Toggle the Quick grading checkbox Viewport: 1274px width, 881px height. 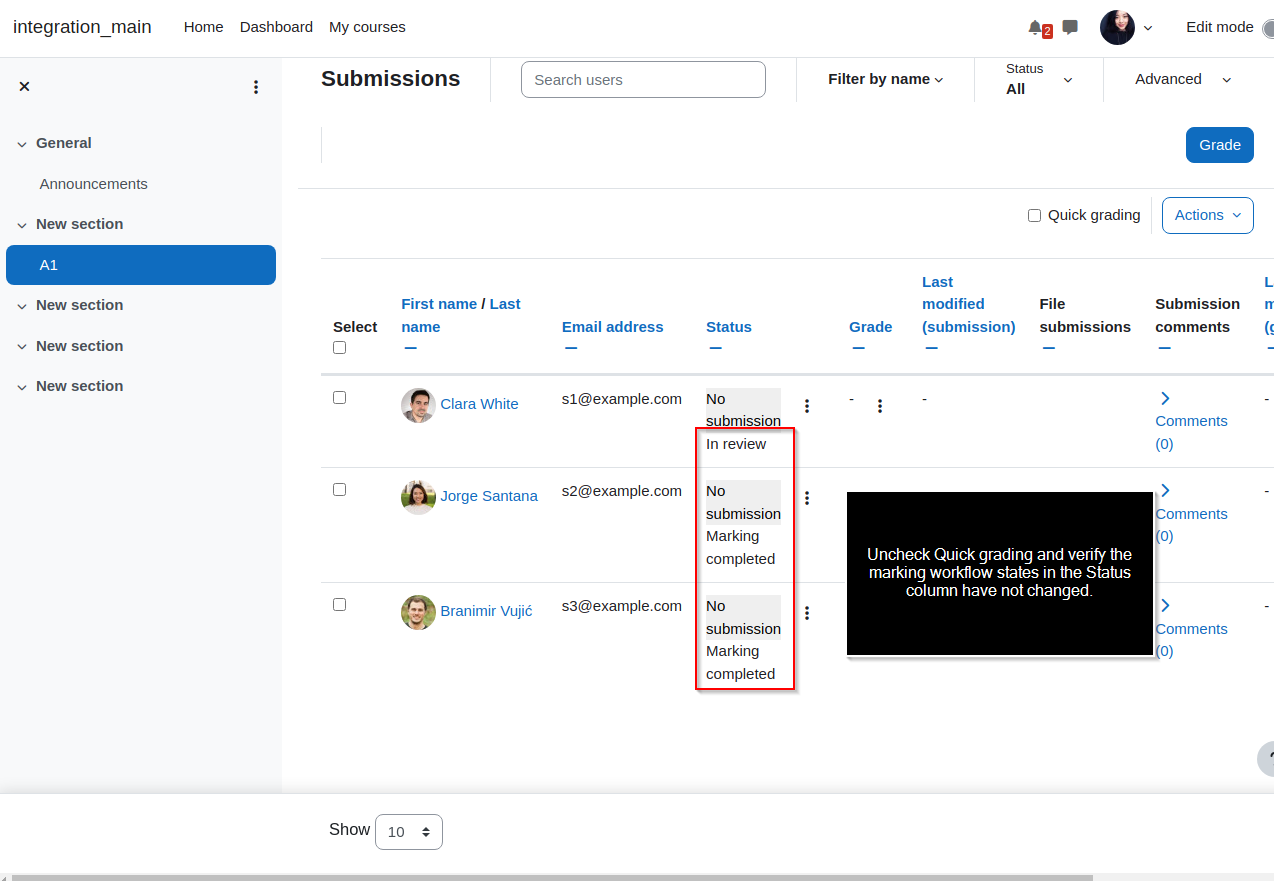click(x=1035, y=215)
